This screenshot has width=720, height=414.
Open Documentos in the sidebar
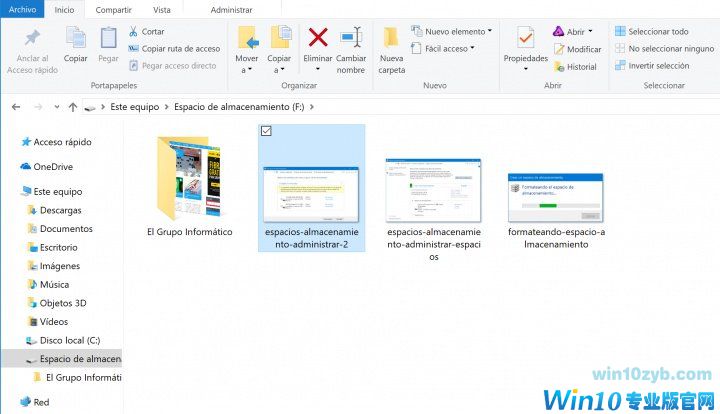[x=60, y=229]
